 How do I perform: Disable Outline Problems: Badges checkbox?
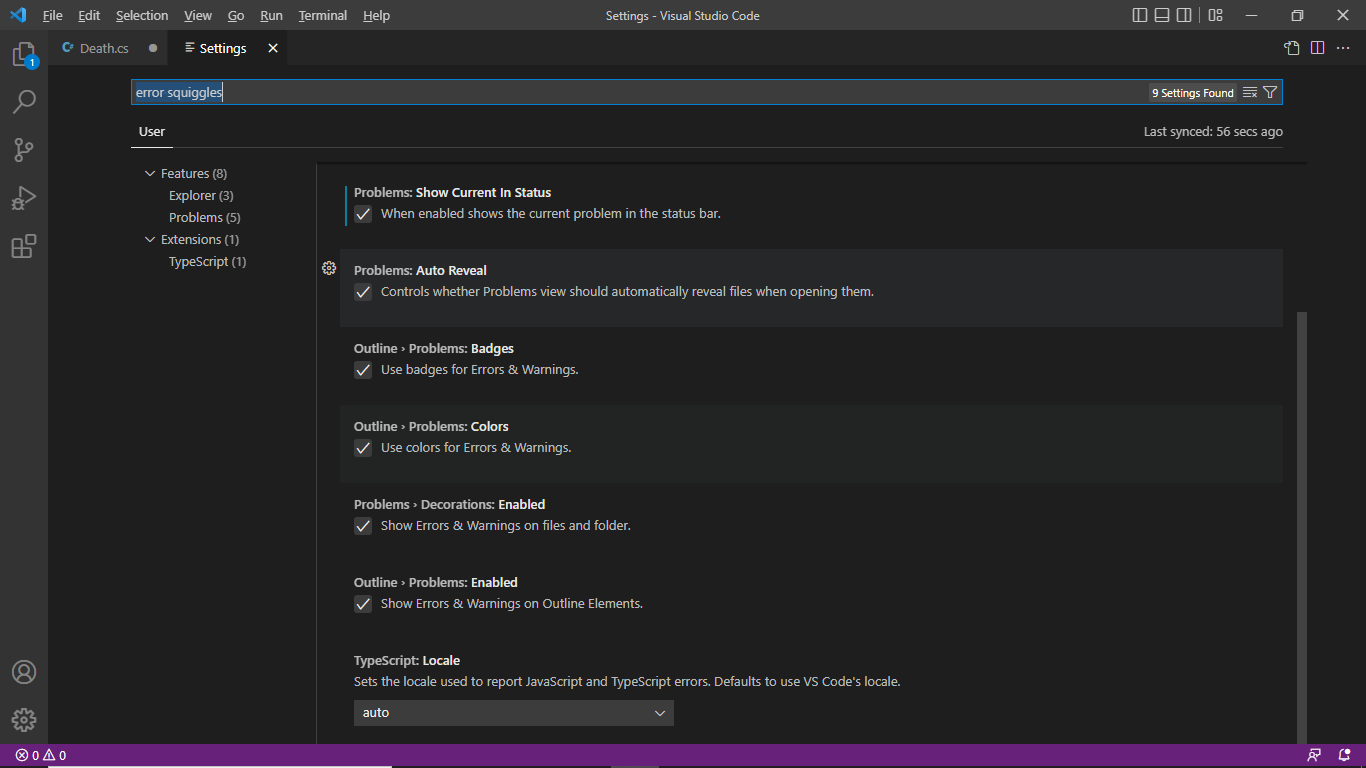(363, 370)
